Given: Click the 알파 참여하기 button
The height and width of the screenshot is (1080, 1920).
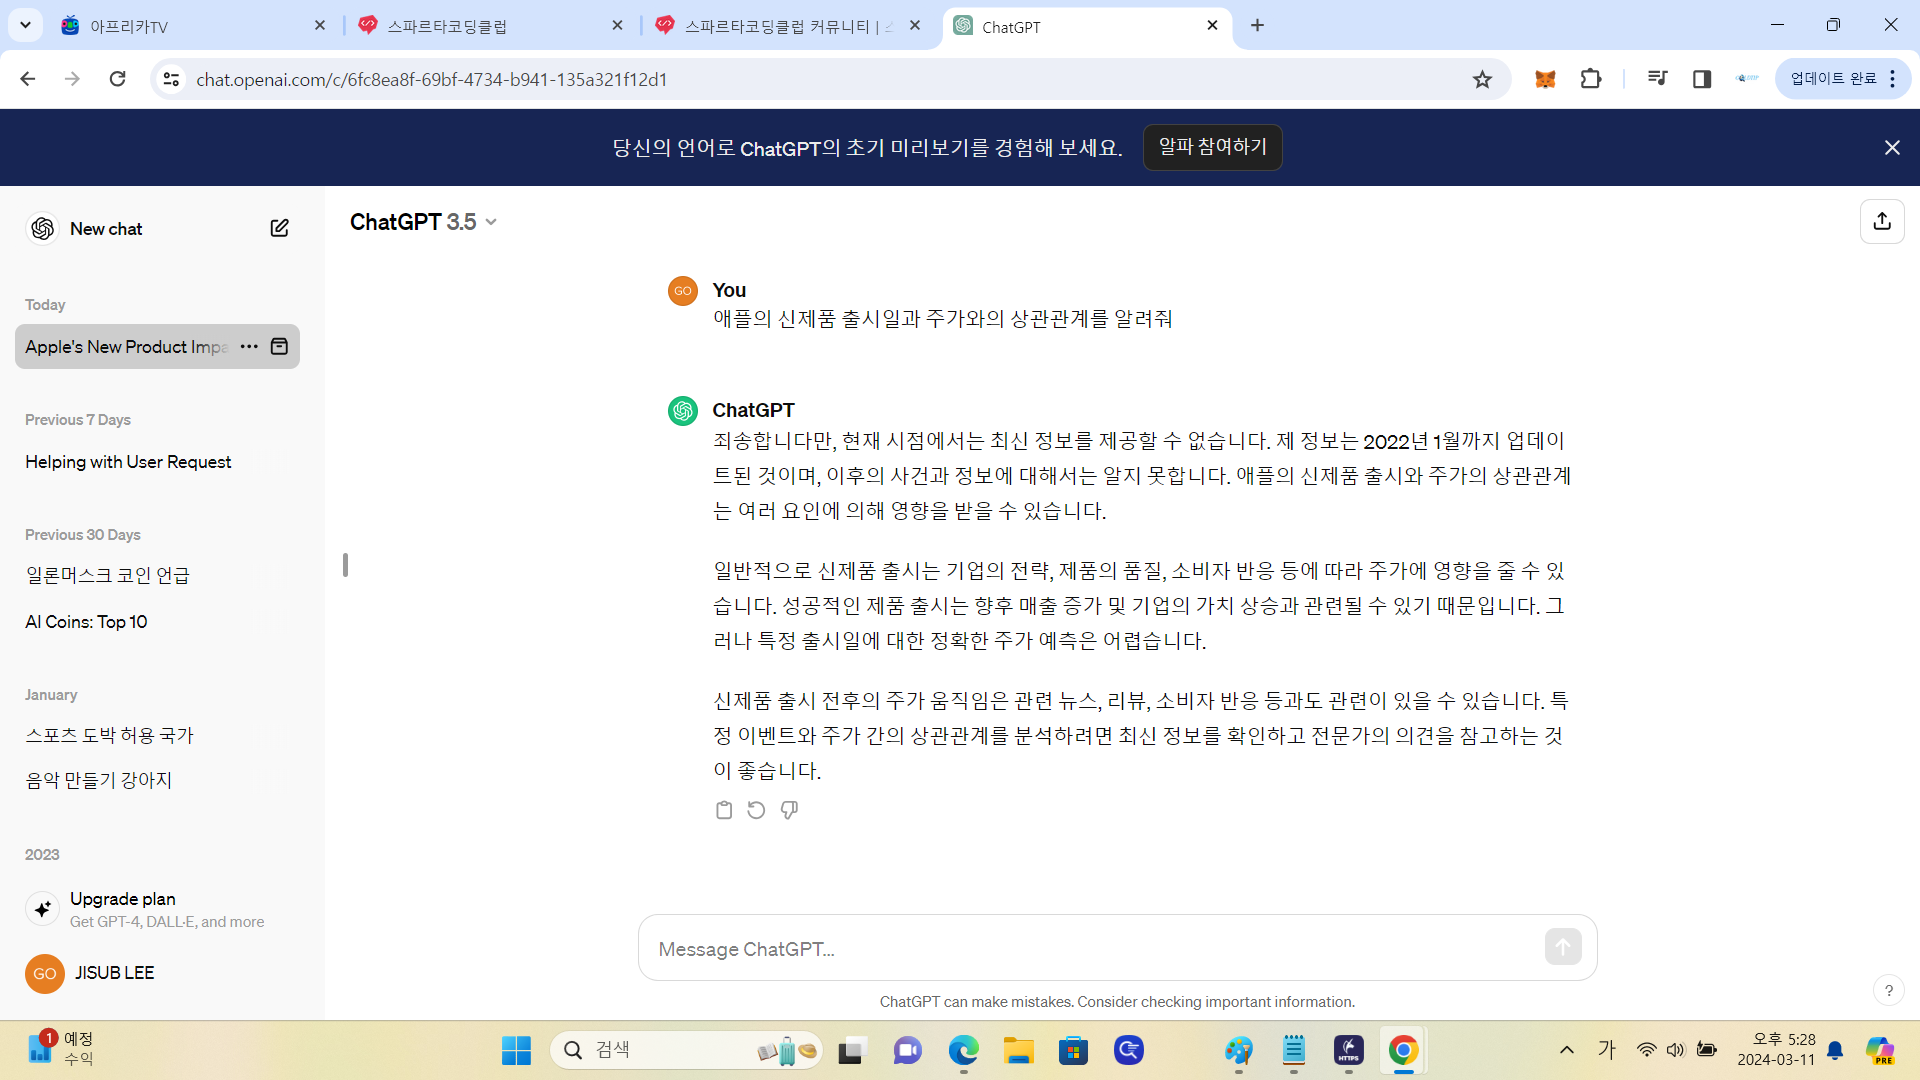Looking at the screenshot, I should [x=1212, y=147].
